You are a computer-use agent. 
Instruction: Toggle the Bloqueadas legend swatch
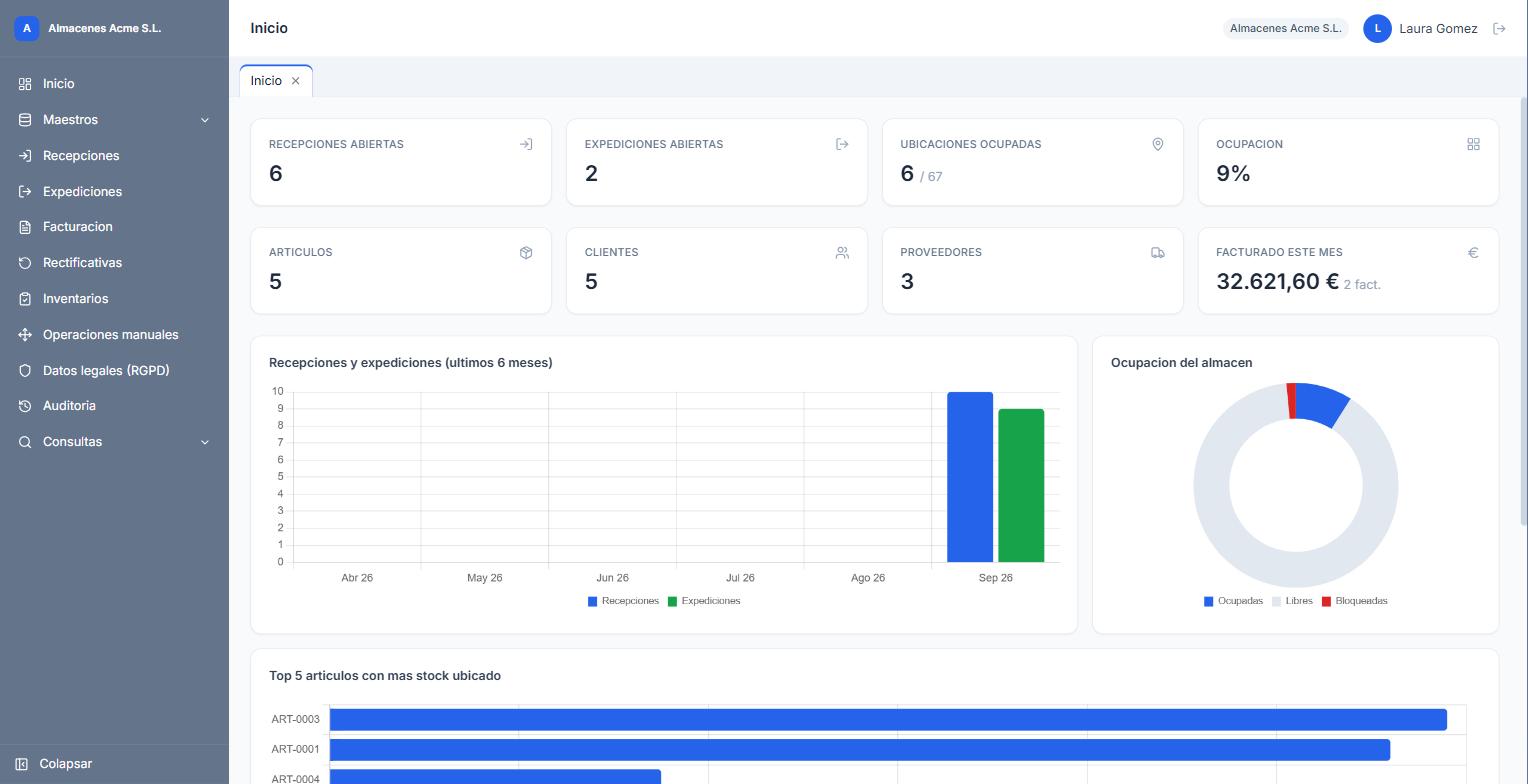pyautogui.click(x=1326, y=602)
